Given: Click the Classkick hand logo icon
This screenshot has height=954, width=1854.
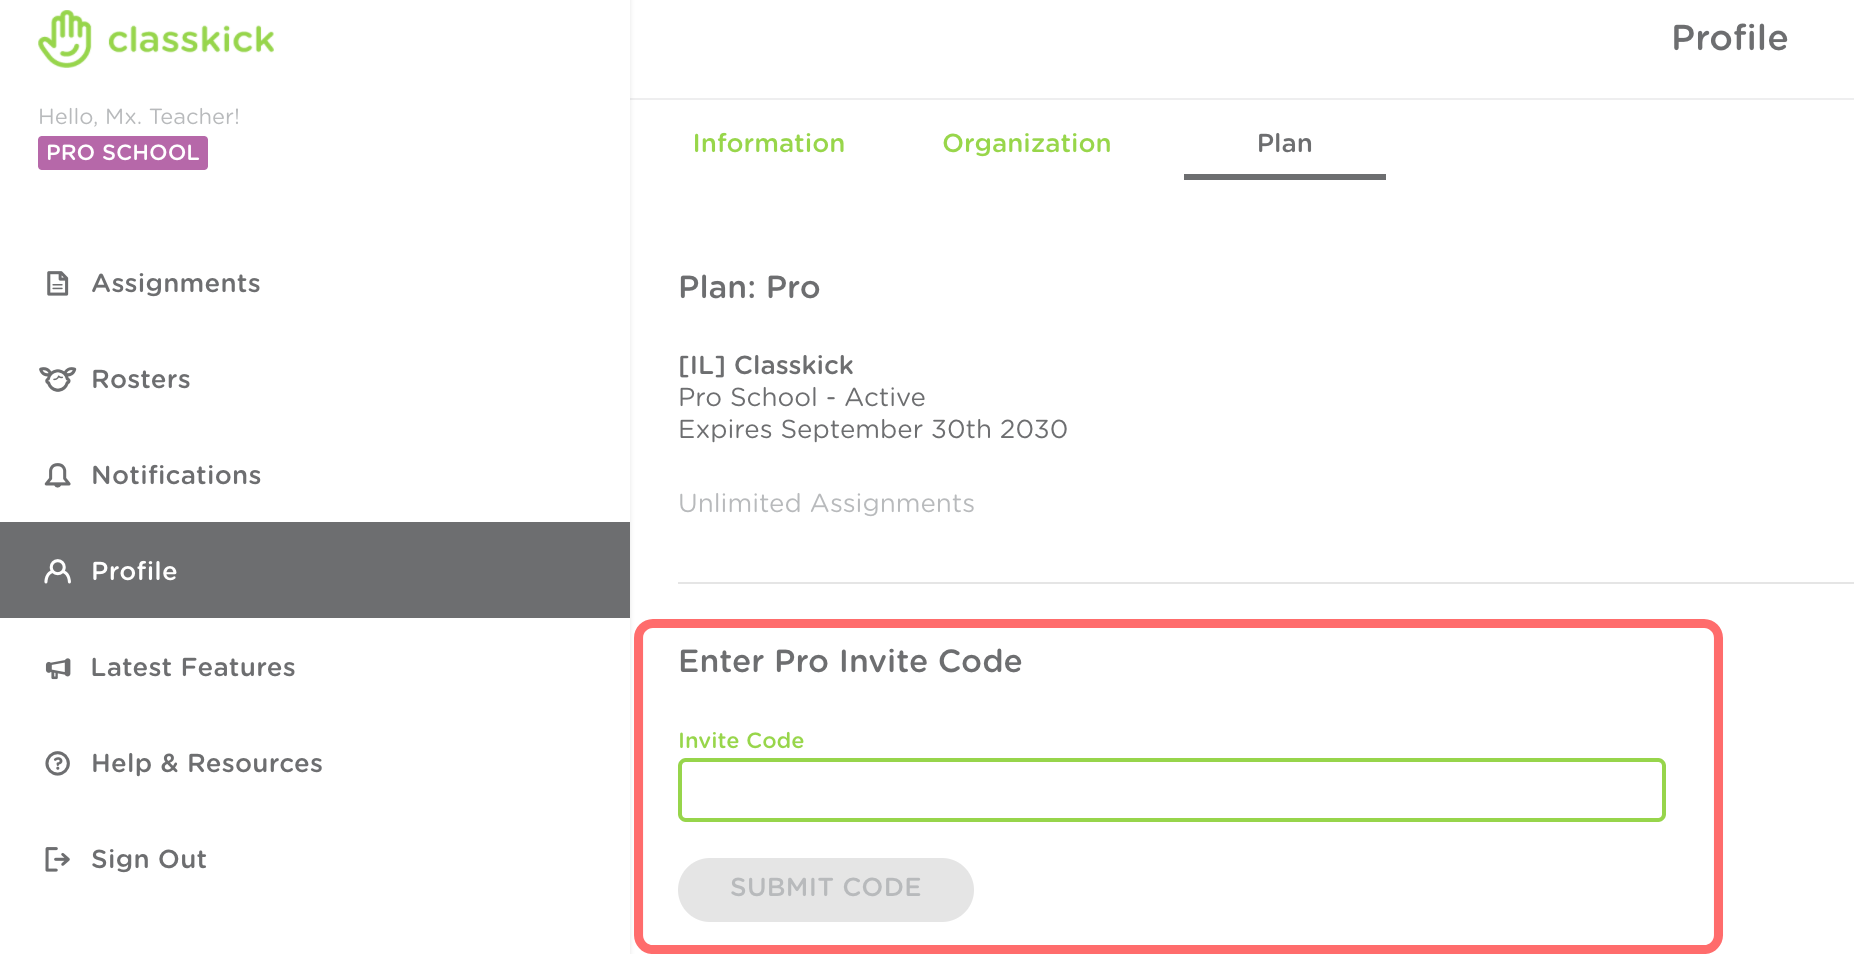Looking at the screenshot, I should (x=65, y=39).
